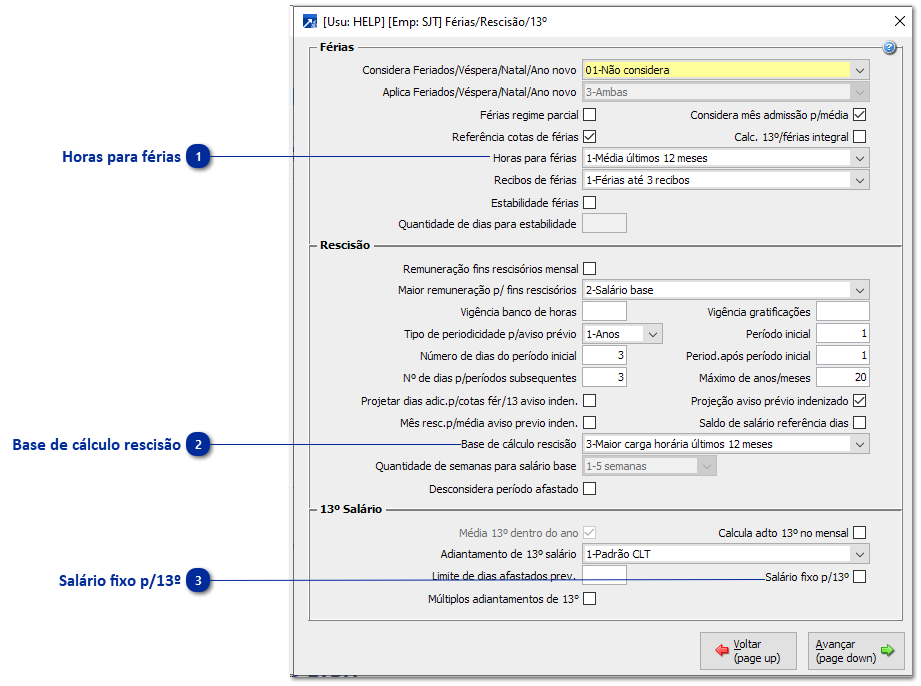
Task: Click the Média 13º dentro do ano label
Action: coord(519,533)
